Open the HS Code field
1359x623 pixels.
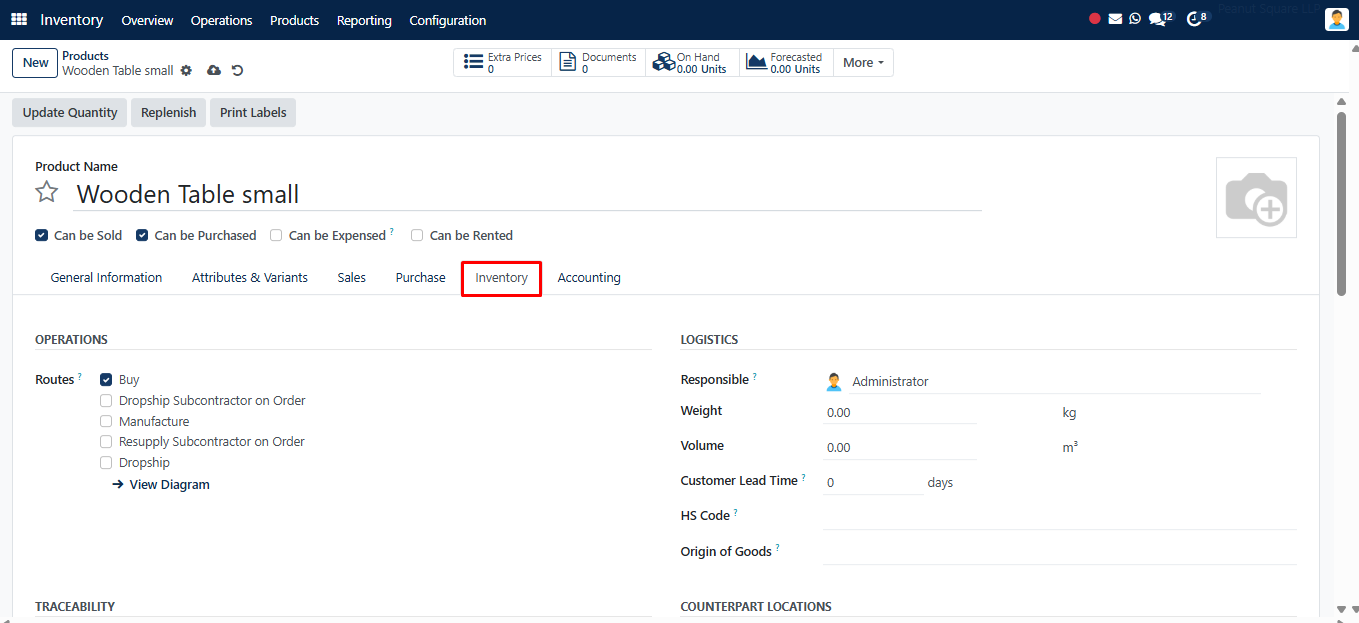[x=1060, y=516]
